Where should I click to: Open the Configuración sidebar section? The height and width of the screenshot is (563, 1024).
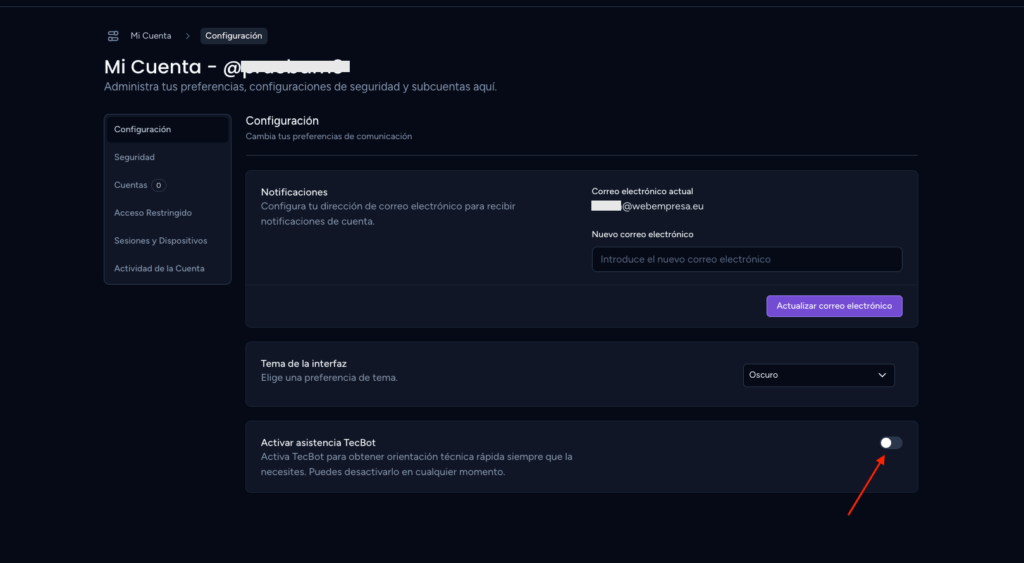[167, 129]
